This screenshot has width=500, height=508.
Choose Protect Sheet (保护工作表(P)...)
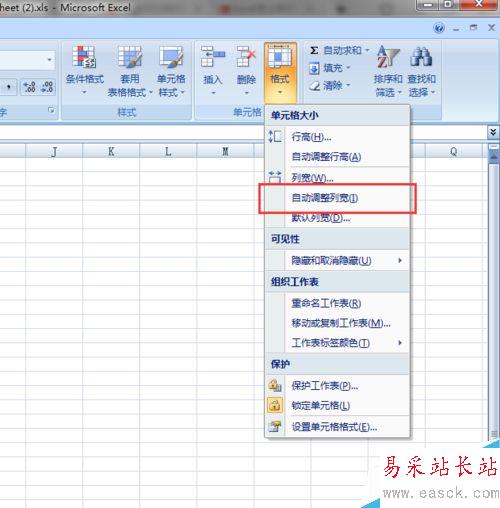337,386
